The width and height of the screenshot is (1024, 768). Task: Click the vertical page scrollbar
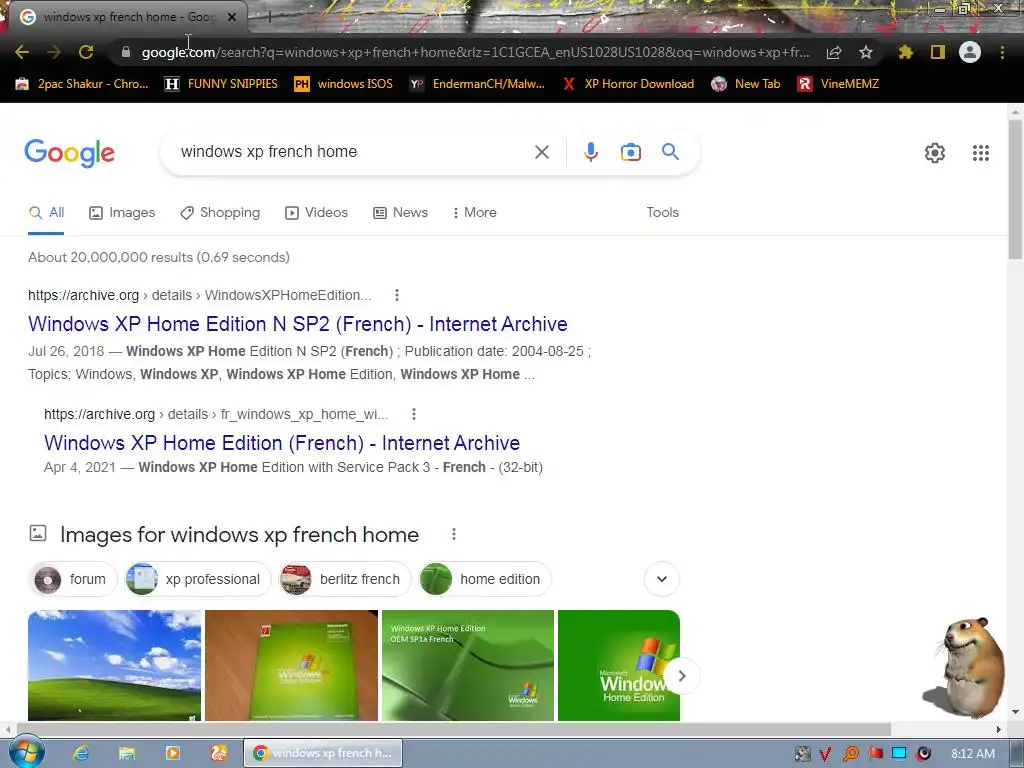coord(1015,189)
